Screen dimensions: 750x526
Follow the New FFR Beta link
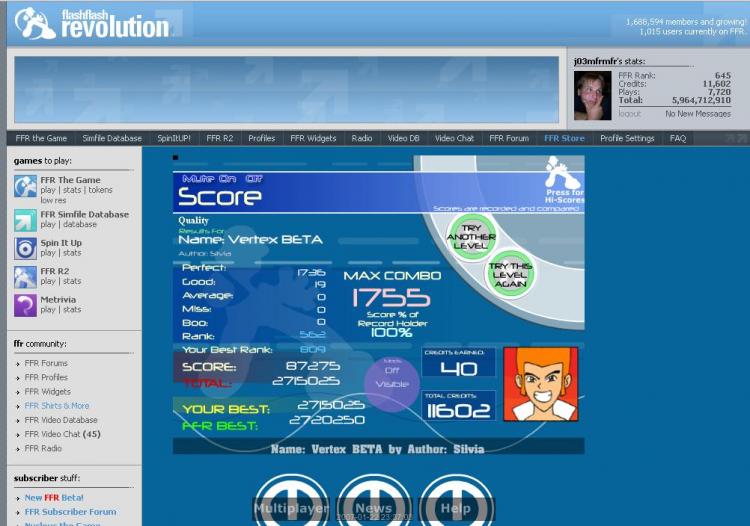click(x=54, y=498)
